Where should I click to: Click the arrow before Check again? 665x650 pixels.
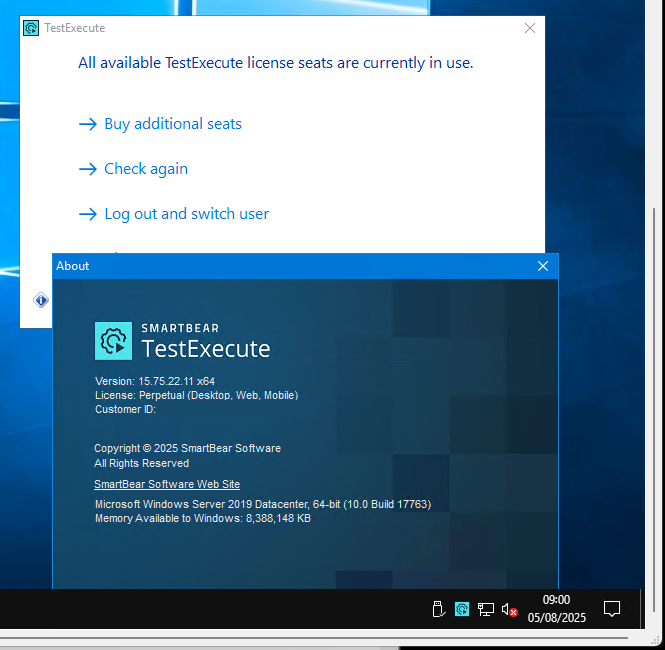[88, 169]
